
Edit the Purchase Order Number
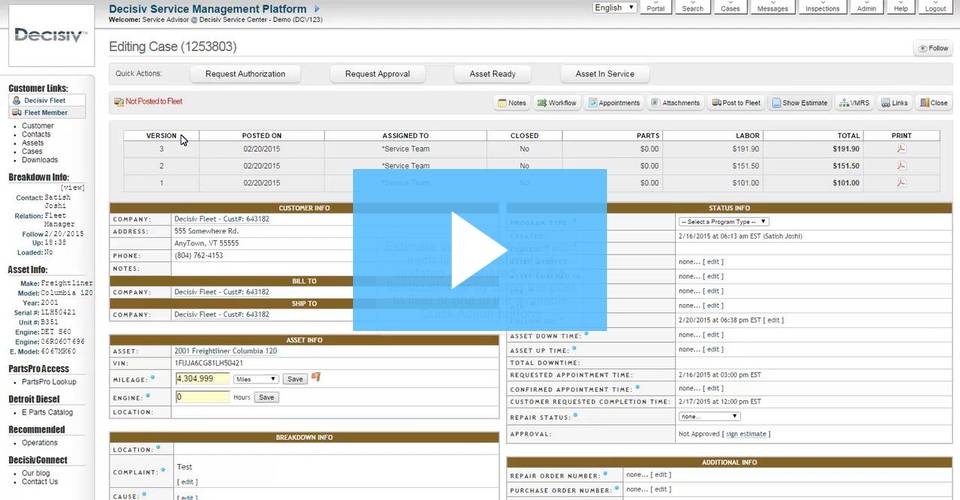click(661, 489)
